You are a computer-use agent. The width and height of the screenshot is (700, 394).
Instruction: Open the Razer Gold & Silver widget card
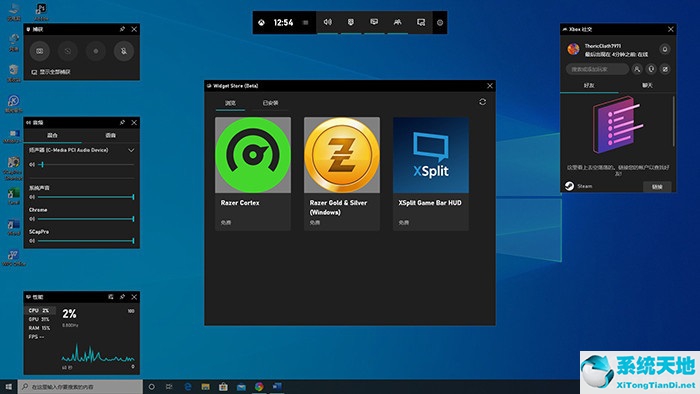click(x=342, y=174)
